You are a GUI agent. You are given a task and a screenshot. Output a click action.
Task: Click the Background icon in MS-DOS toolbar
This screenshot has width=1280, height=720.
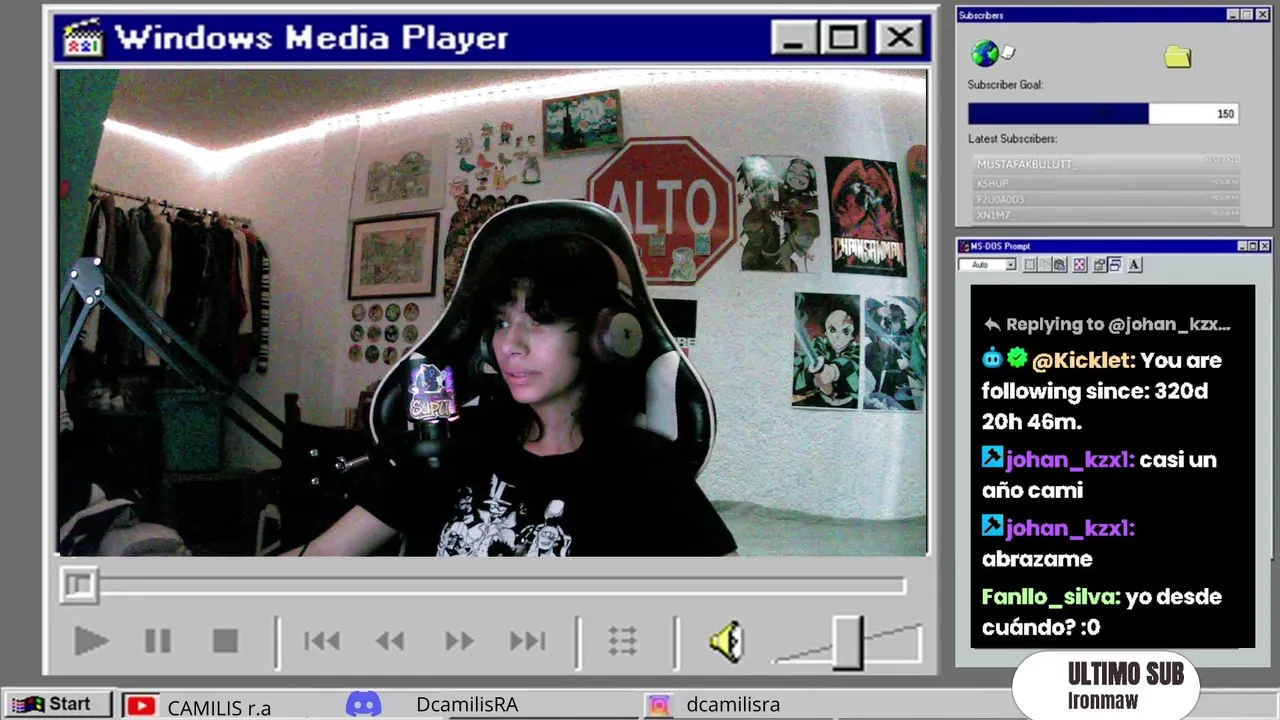point(1115,265)
